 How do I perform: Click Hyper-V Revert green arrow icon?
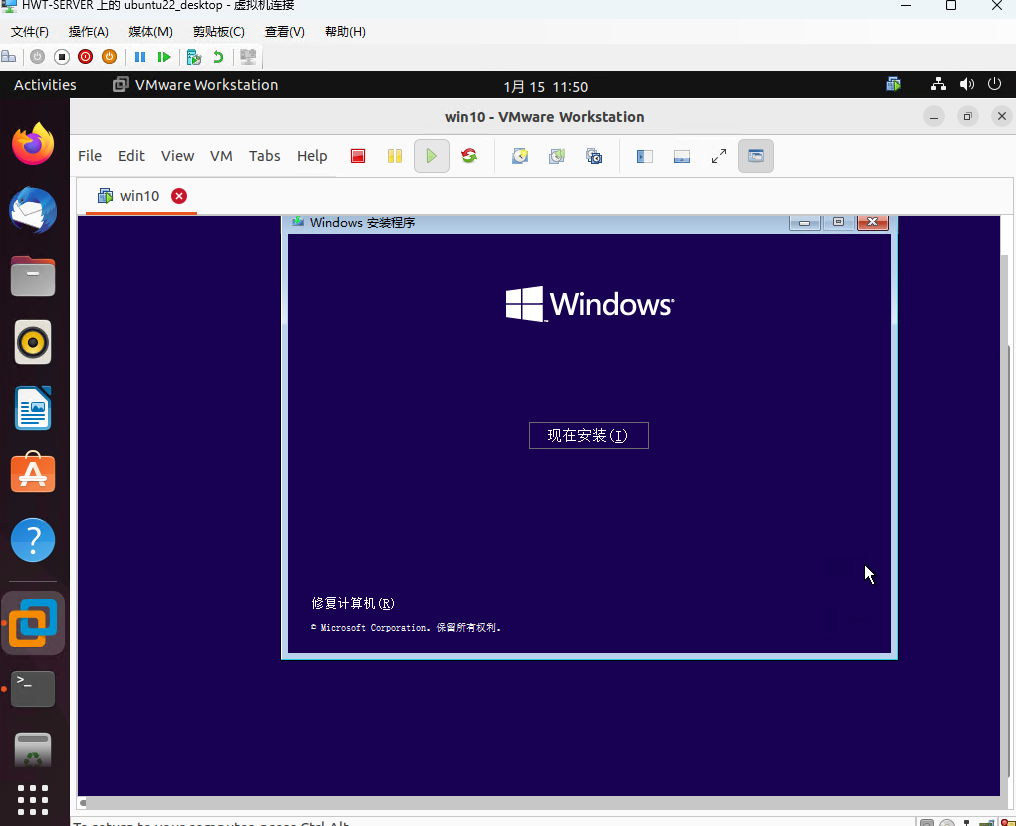pos(218,57)
